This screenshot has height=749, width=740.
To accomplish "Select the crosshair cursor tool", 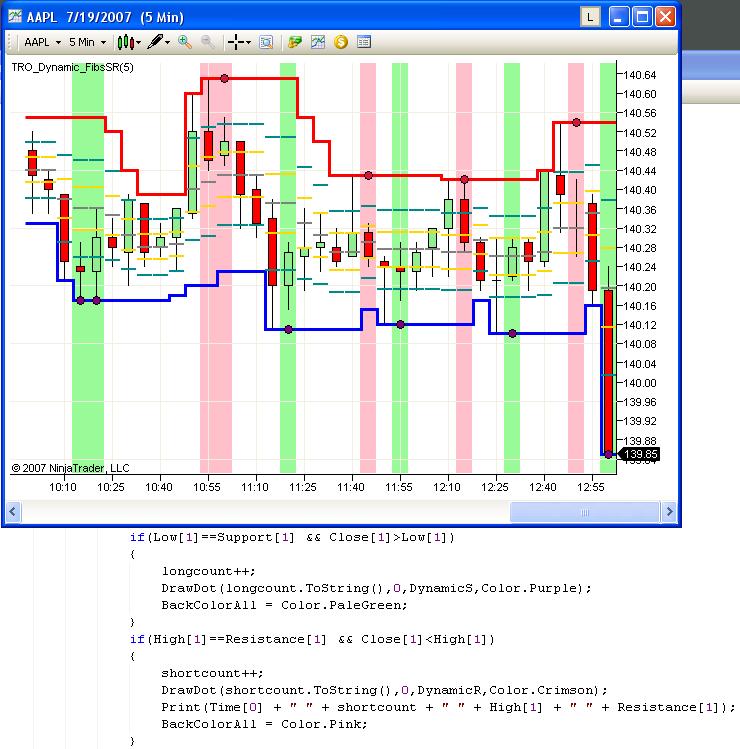I will (x=236, y=43).
